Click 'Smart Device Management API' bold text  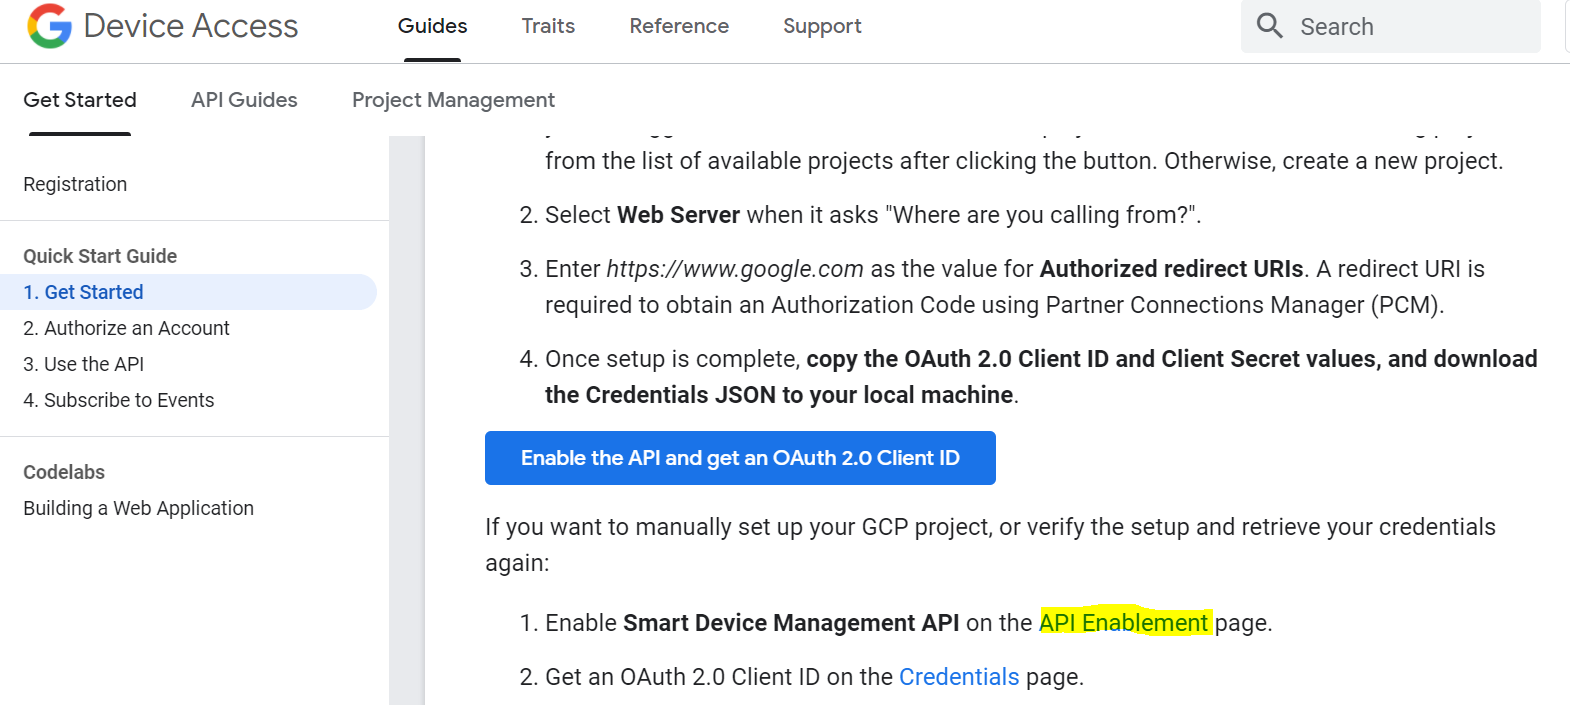pyautogui.click(x=791, y=623)
